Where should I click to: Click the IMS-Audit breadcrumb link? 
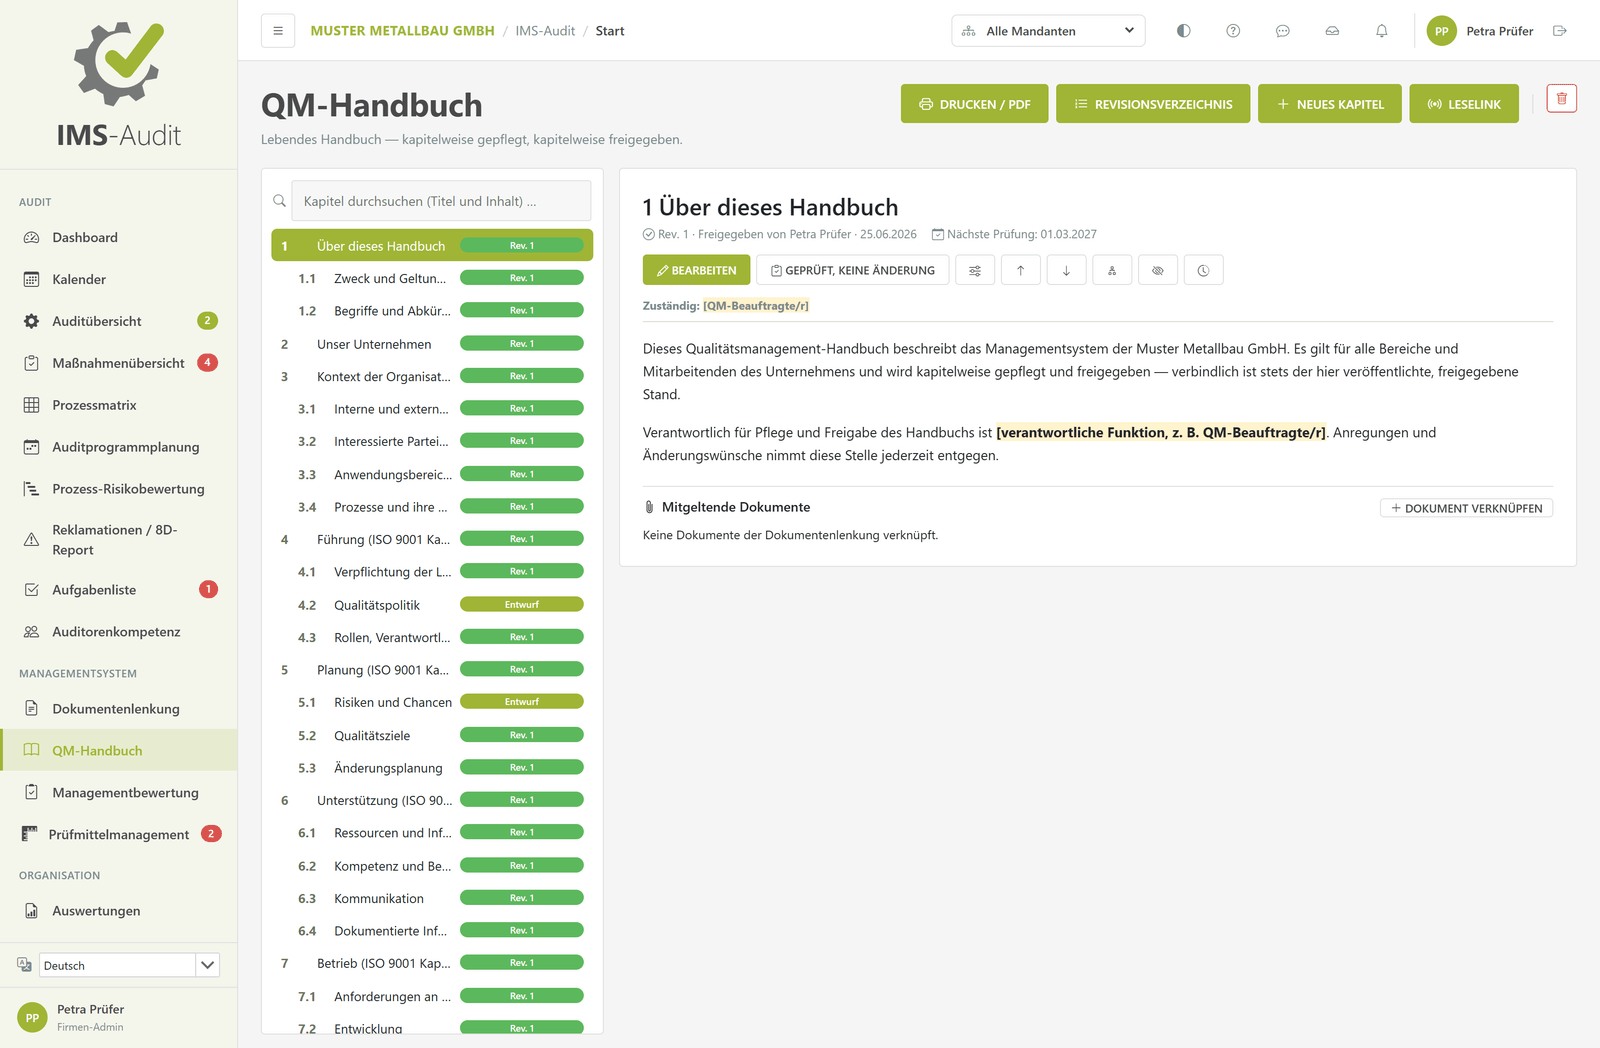click(x=545, y=31)
